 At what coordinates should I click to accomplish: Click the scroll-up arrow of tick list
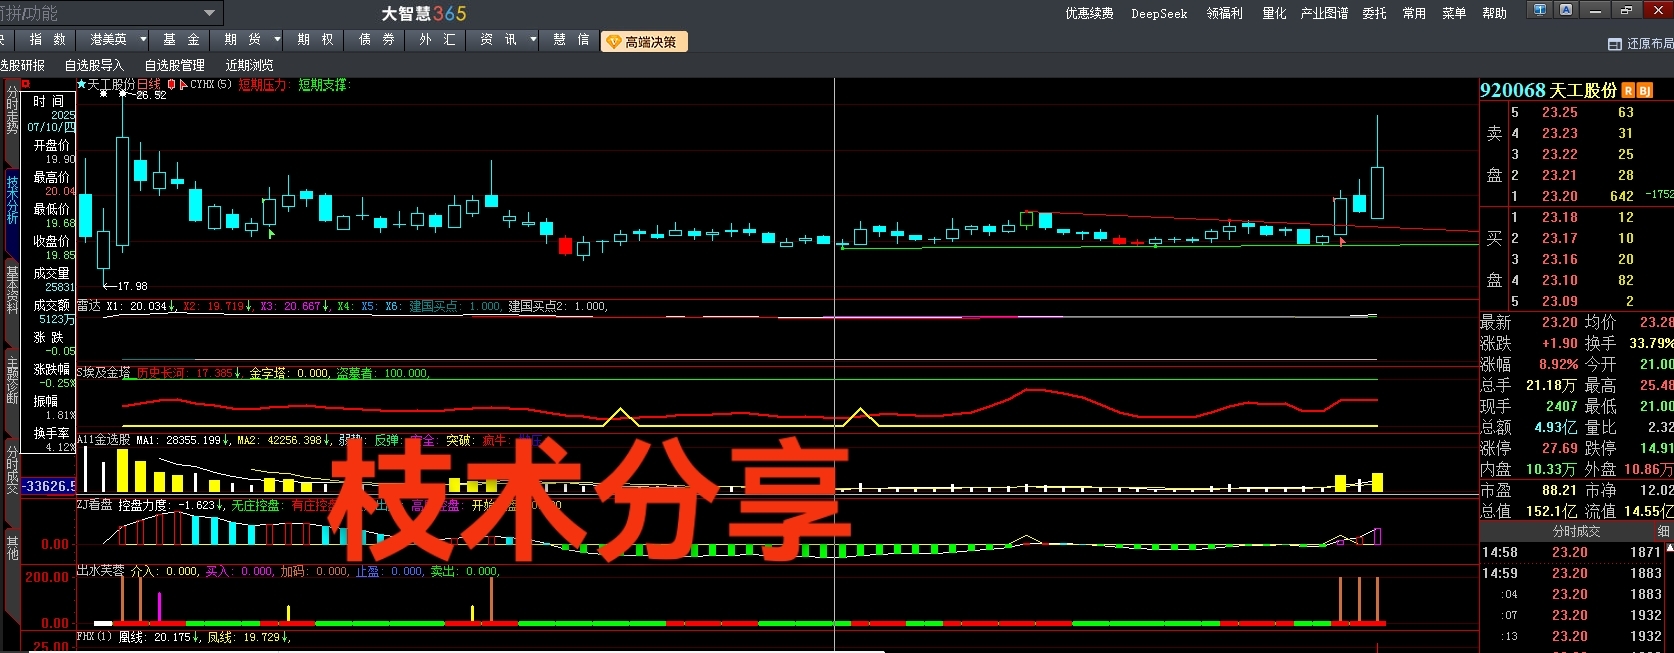(1669, 548)
